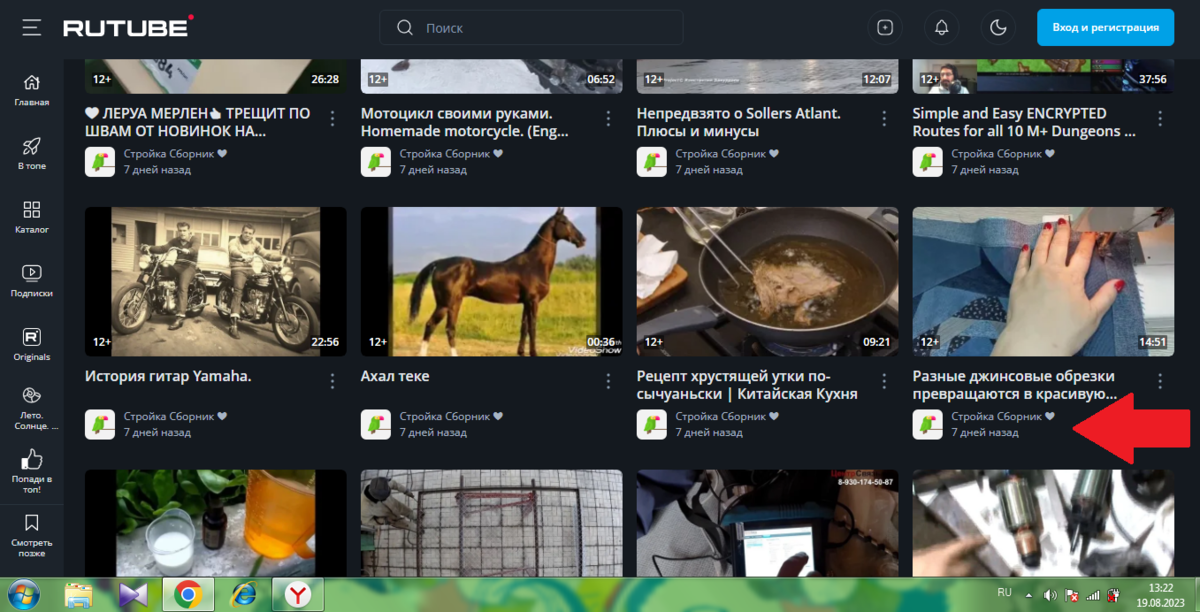Click Вход и регистрация button
Viewport: 1200px width, 612px height.
click(x=1105, y=28)
